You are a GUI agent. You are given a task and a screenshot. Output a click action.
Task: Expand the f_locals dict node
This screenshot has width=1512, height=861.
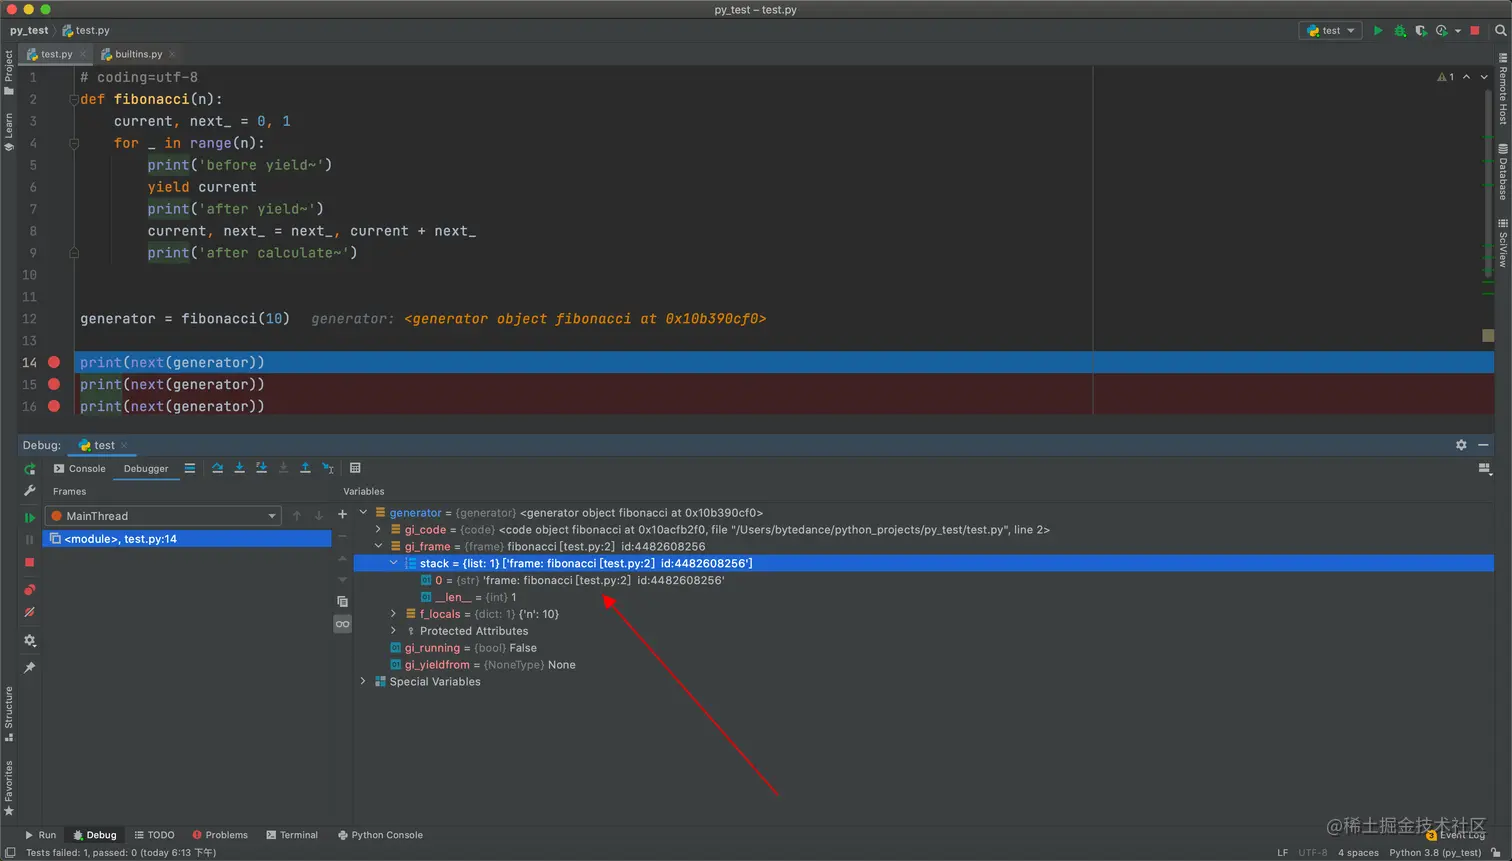(393, 614)
